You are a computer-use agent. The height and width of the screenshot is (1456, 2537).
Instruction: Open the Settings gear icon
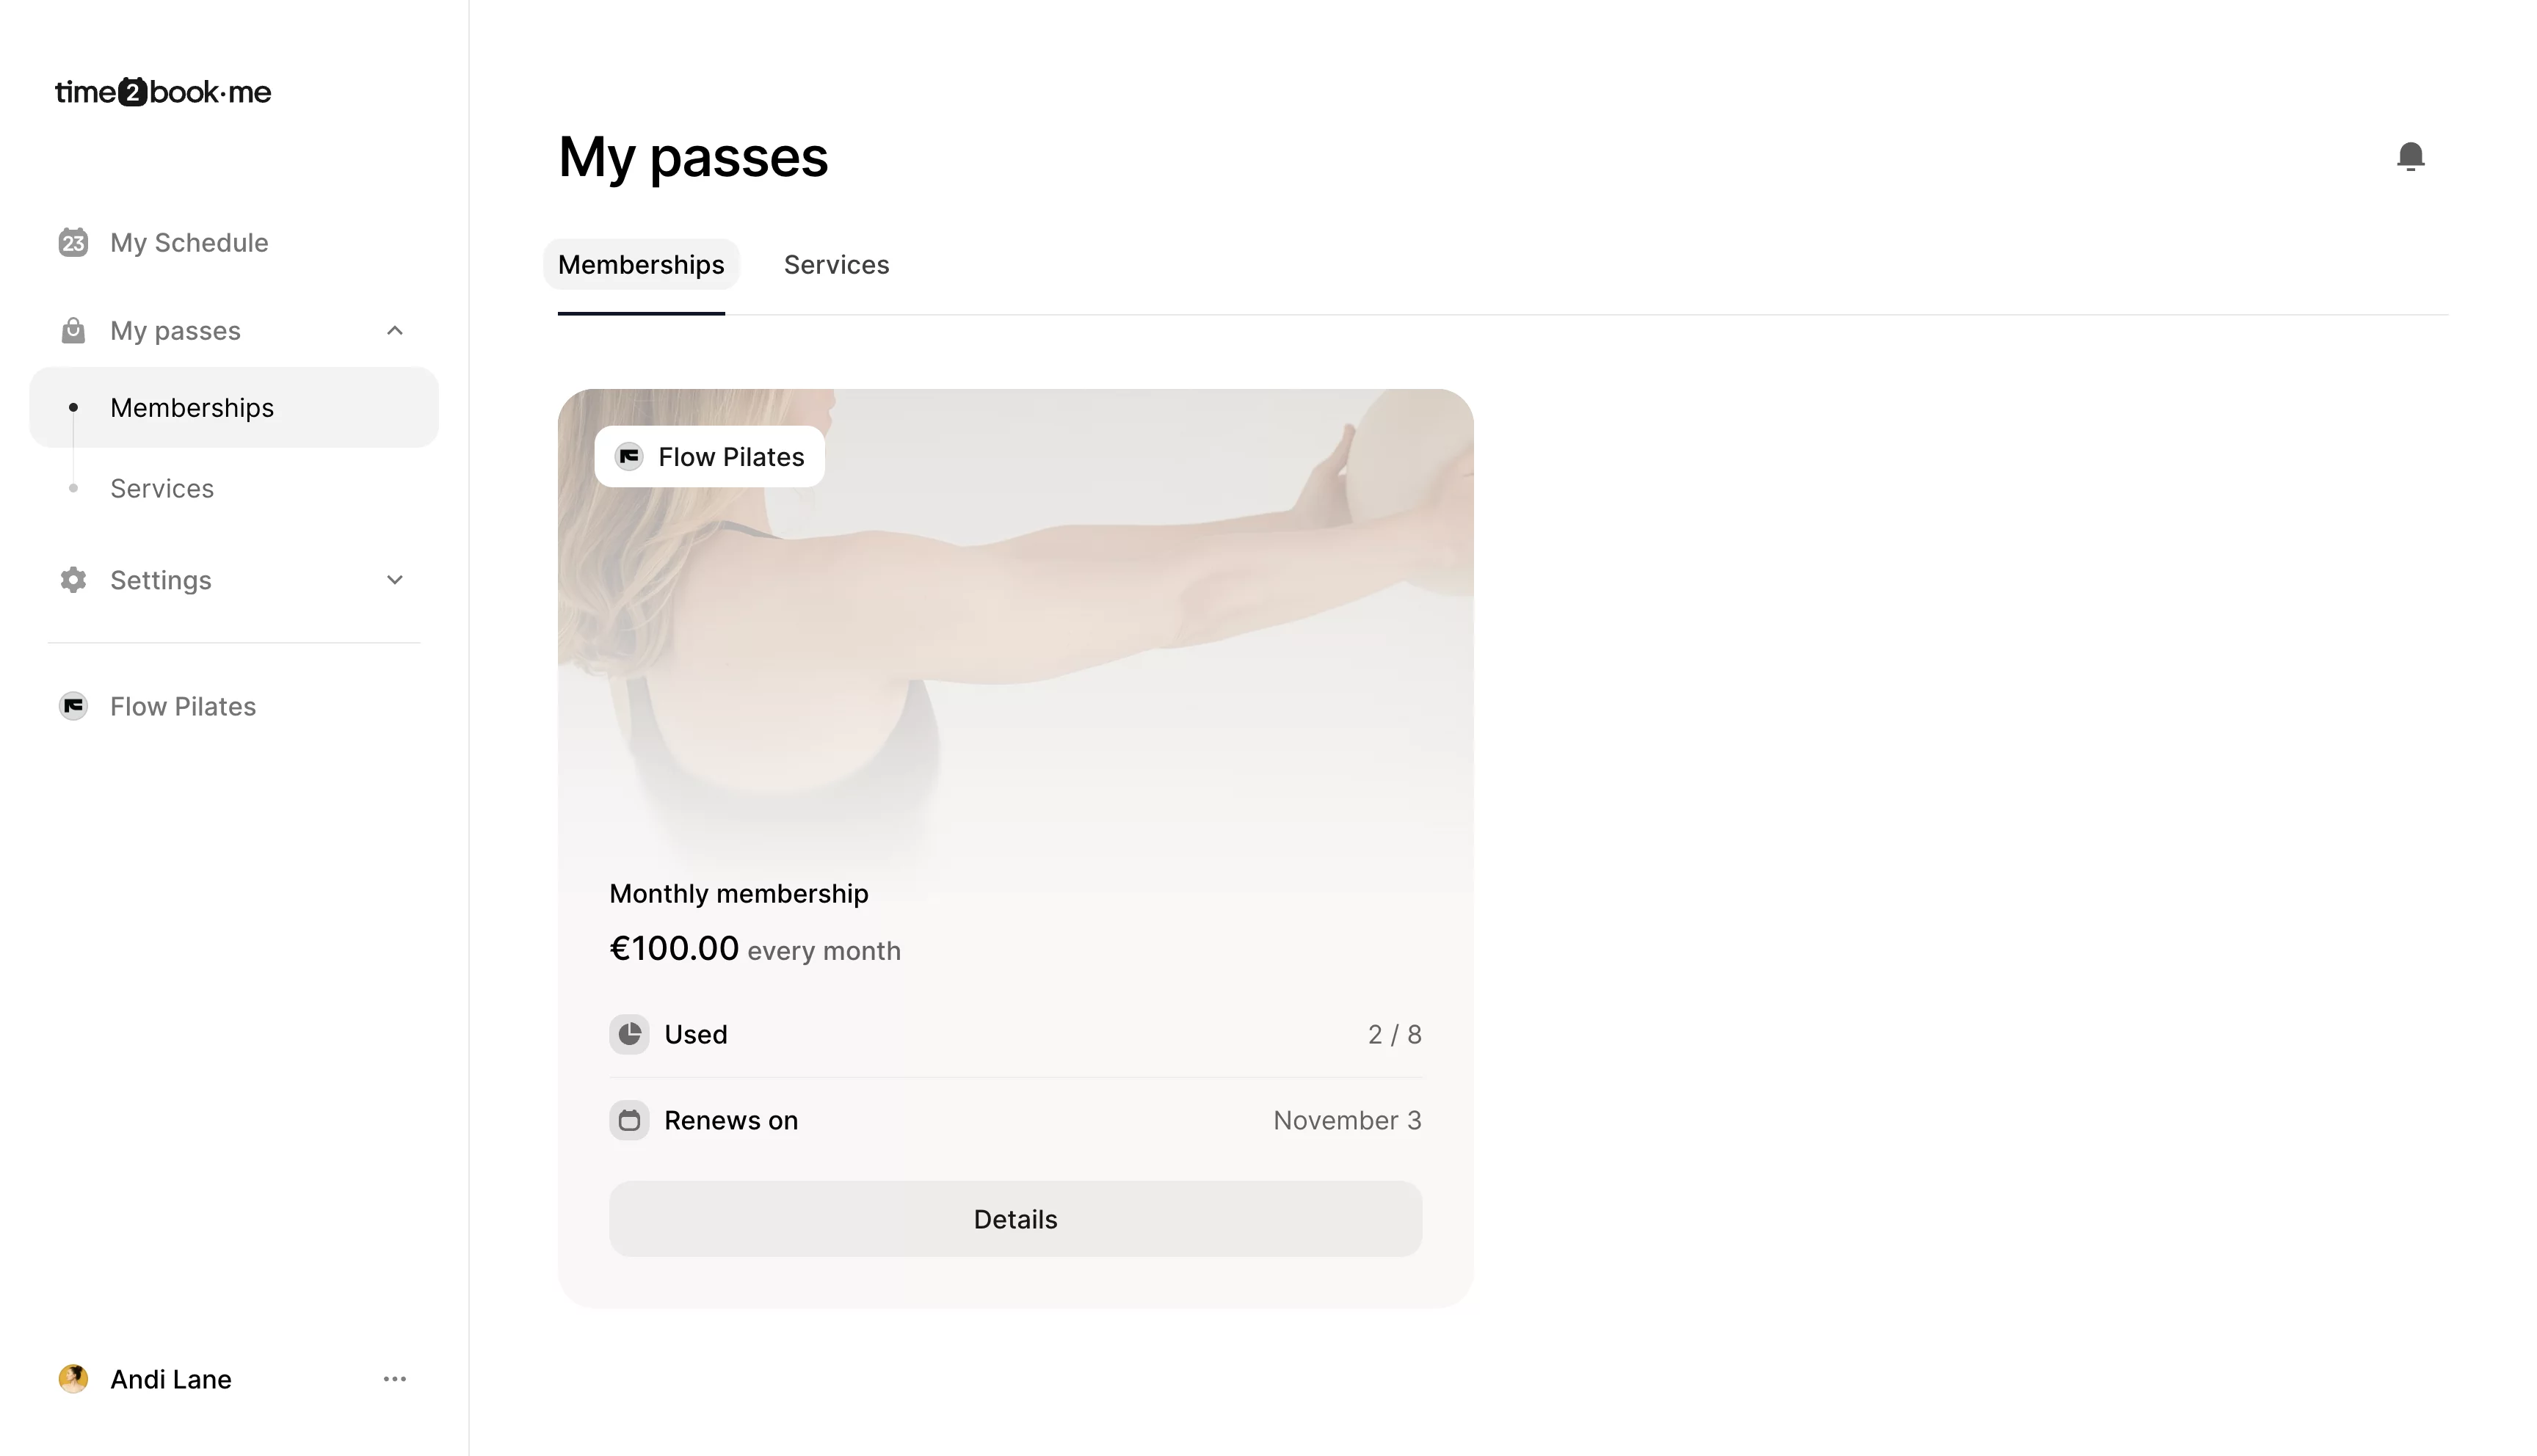pos(72,580)
